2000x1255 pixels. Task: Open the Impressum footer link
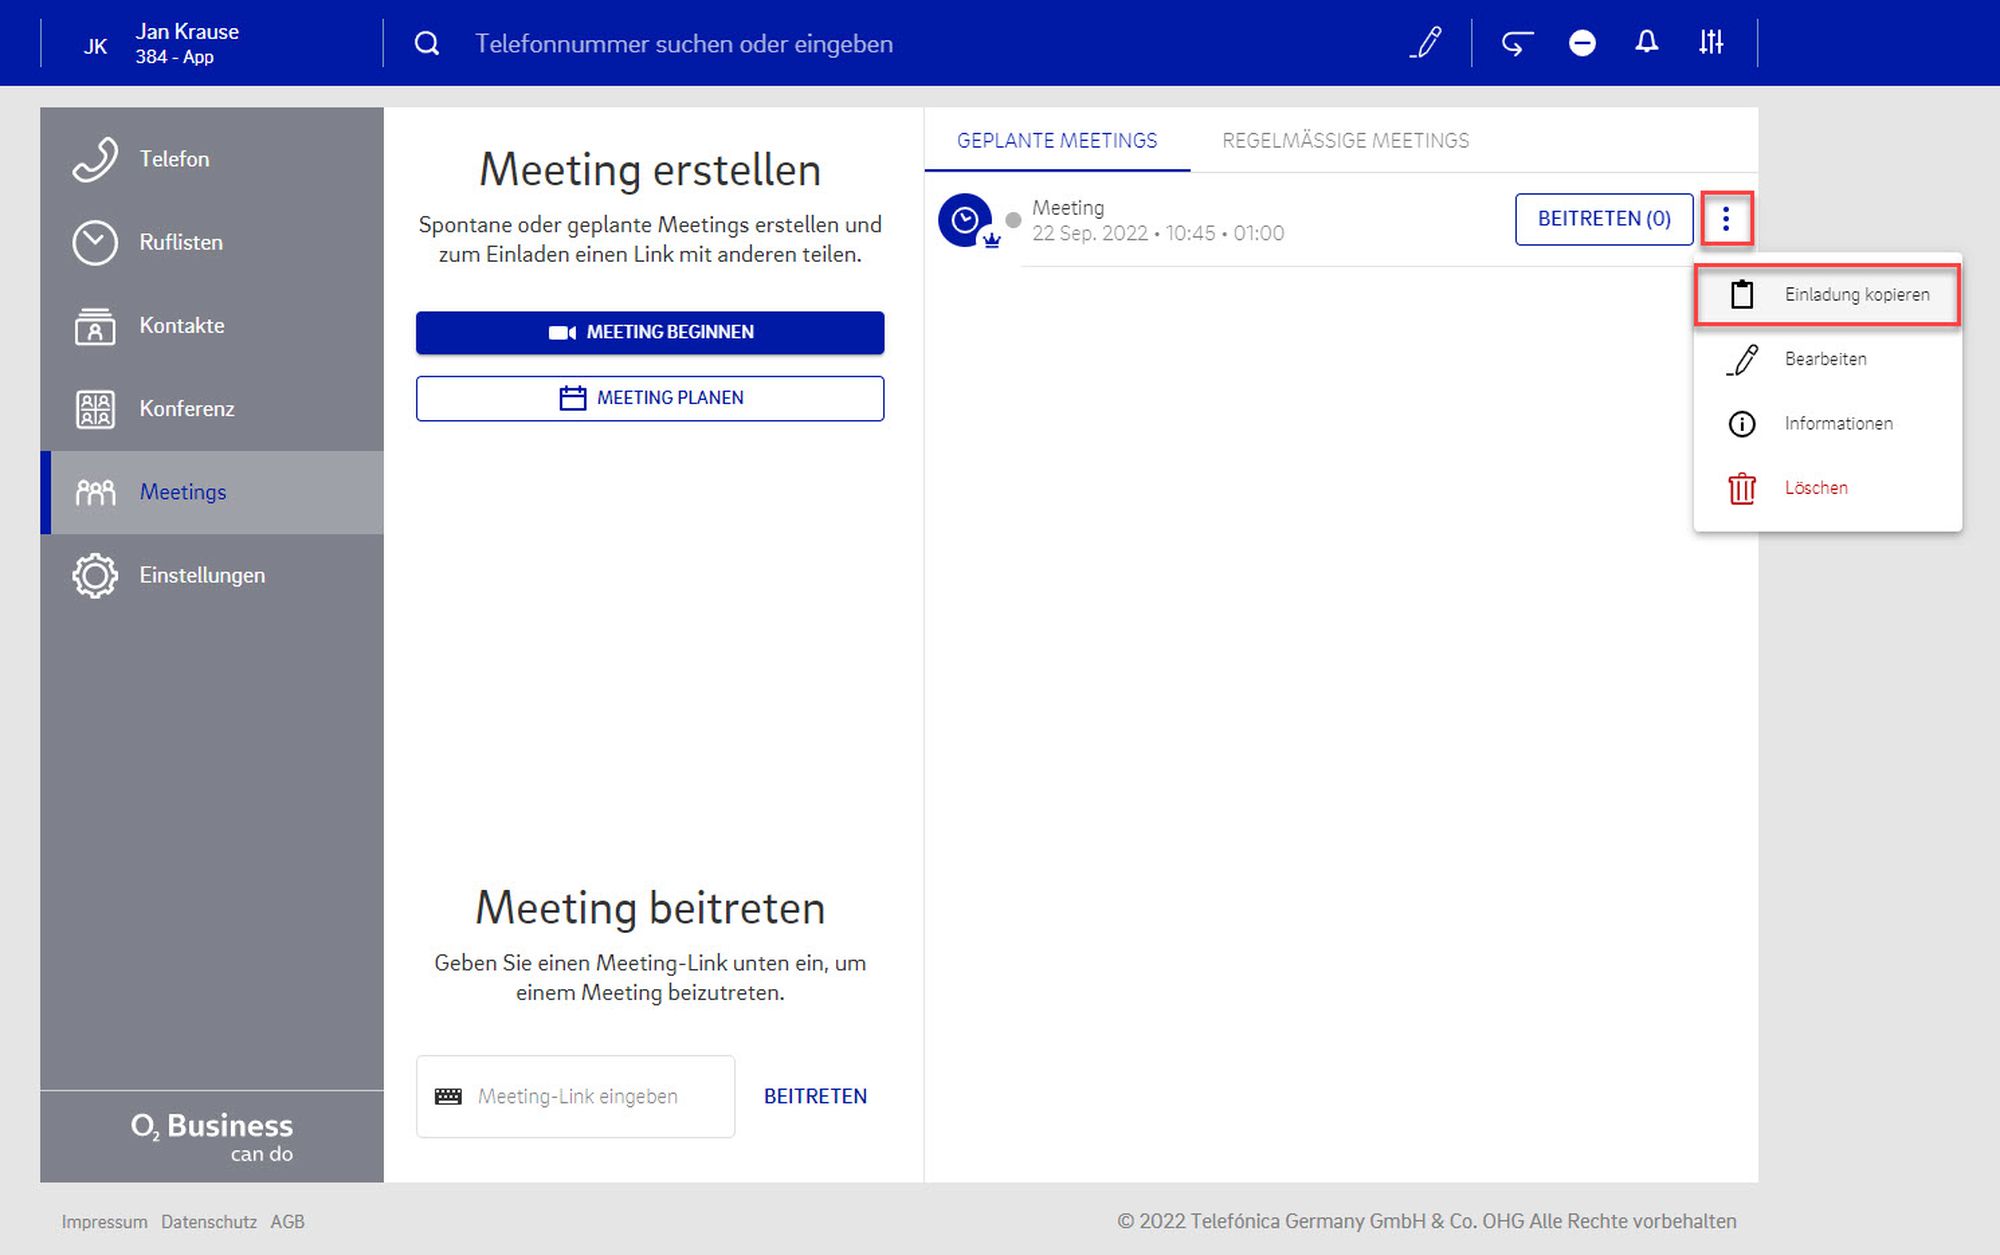click(104, 1222)
